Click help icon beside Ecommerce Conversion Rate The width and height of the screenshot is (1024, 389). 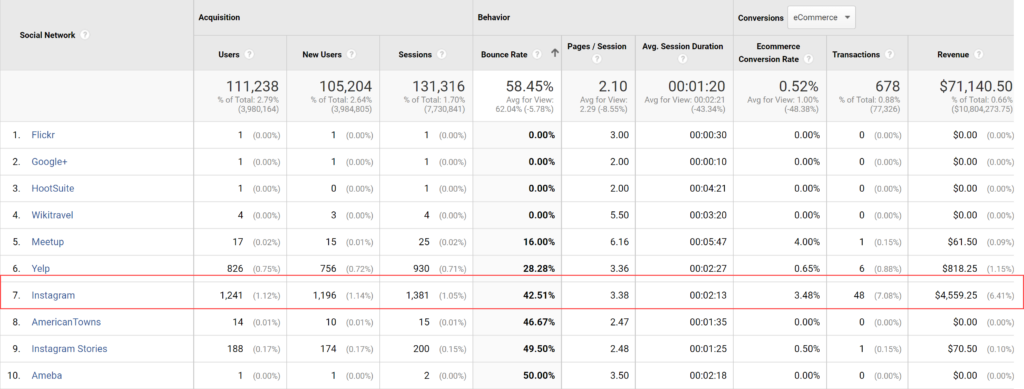coord(808,59)
